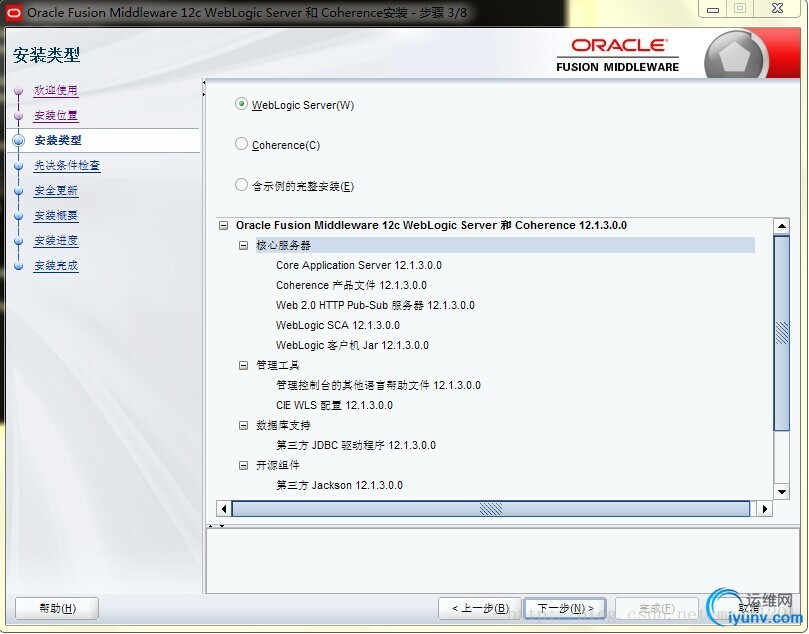809x634 pixels.
Task: Collapse the 开源组件 tree node
Action: click(244, 465)
